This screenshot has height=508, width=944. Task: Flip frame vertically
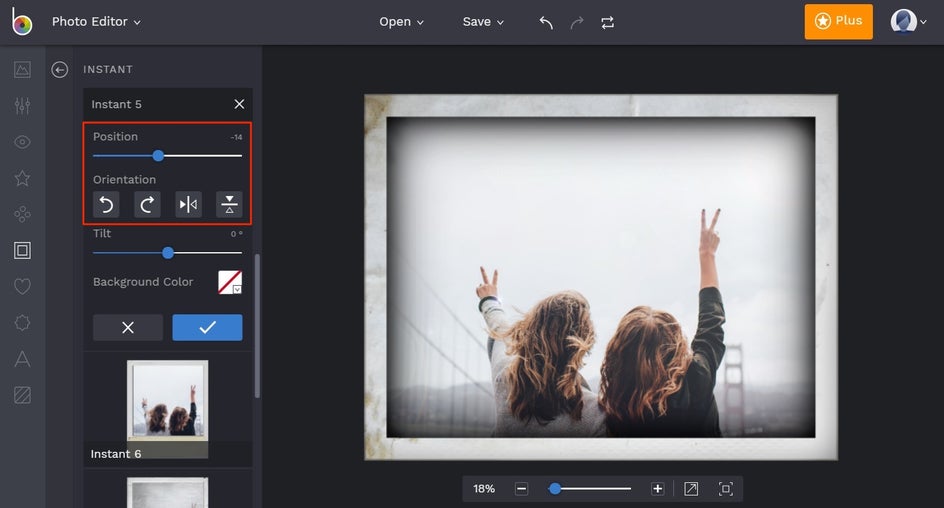[x=229, y=205]
